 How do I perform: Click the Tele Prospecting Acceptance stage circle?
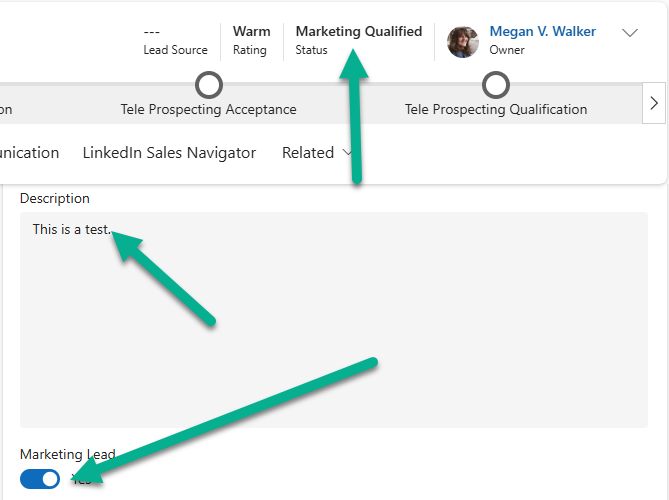208,85
